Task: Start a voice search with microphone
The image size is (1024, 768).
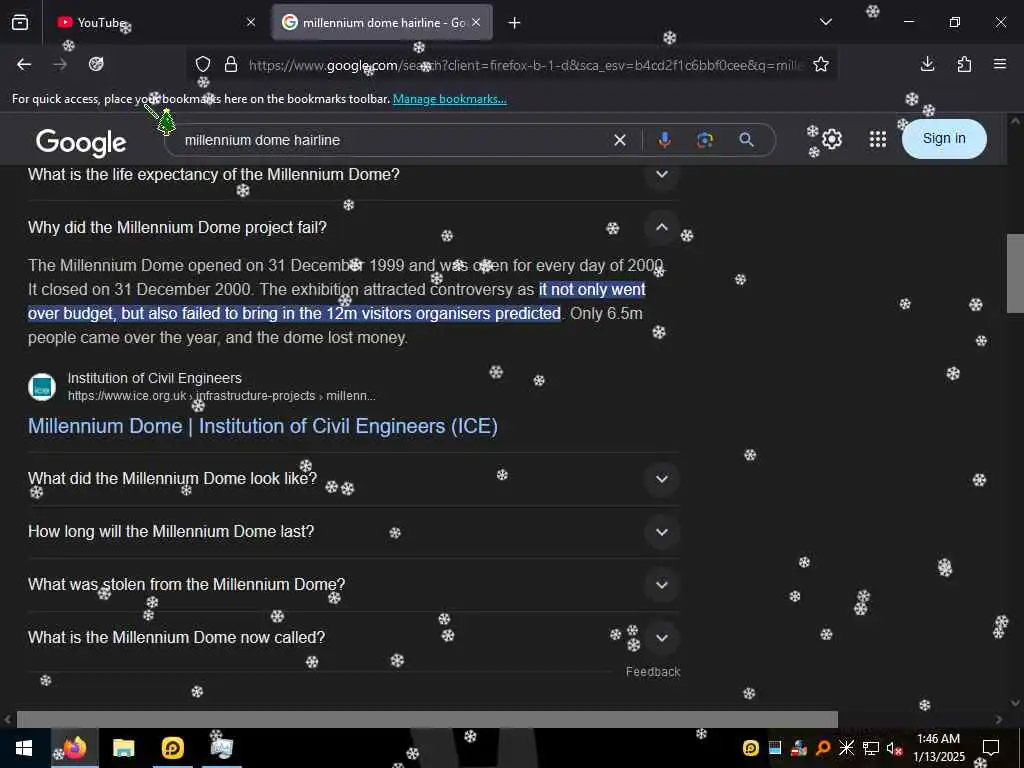Action: 664,140
